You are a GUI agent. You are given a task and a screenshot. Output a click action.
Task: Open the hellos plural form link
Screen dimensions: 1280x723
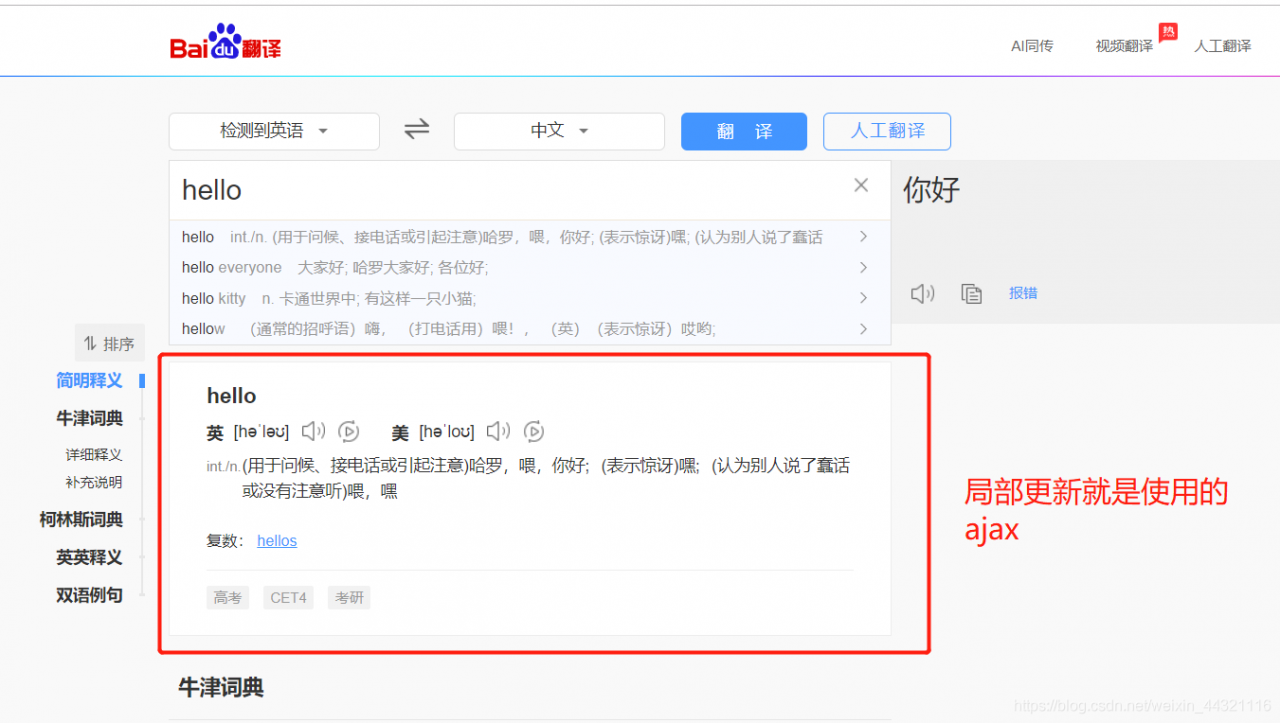276,540
